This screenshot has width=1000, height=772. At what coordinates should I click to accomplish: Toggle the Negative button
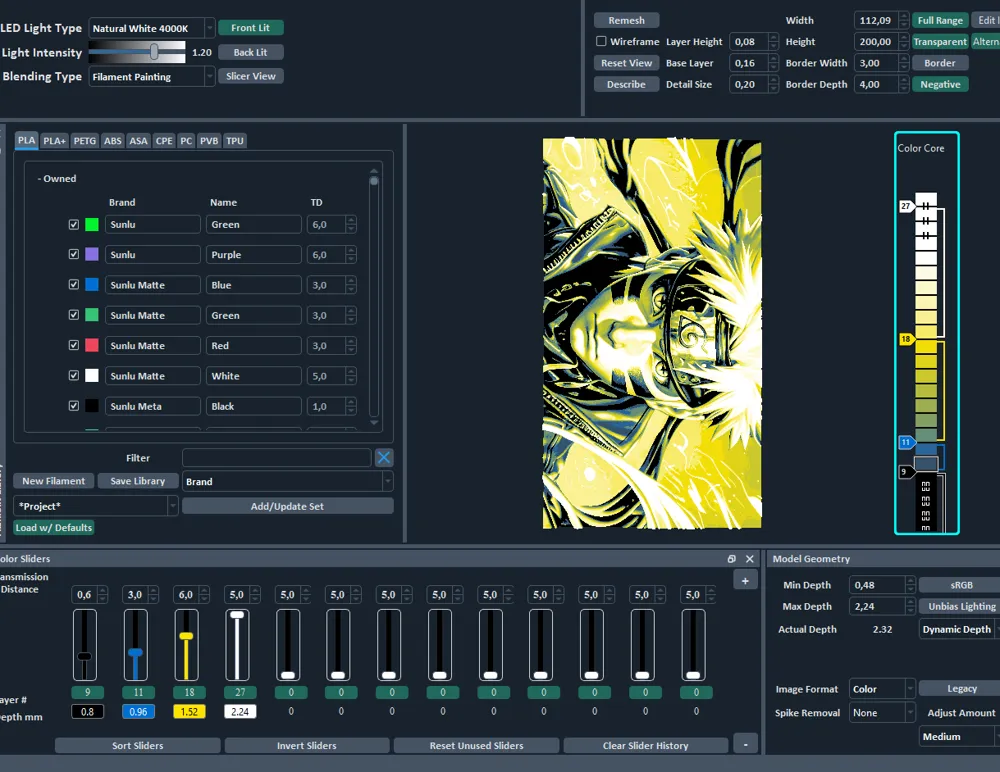(940, 84)
